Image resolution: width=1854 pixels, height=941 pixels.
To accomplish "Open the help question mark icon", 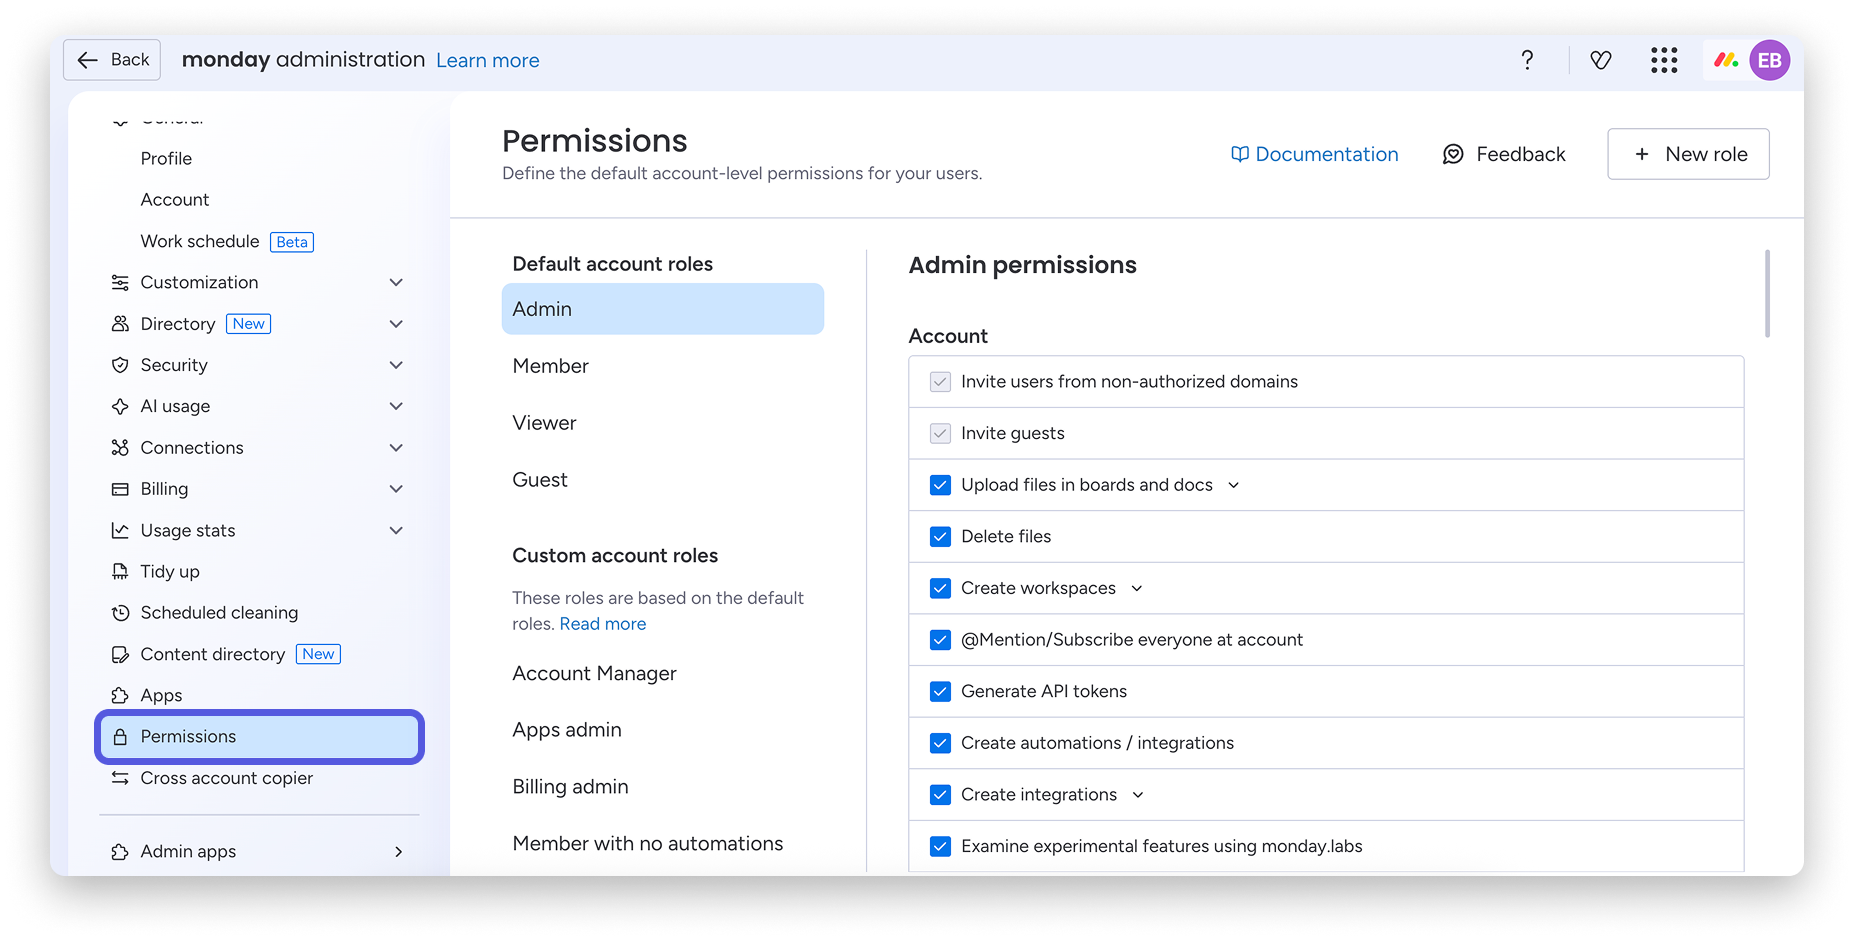I will coord(1527,60).
